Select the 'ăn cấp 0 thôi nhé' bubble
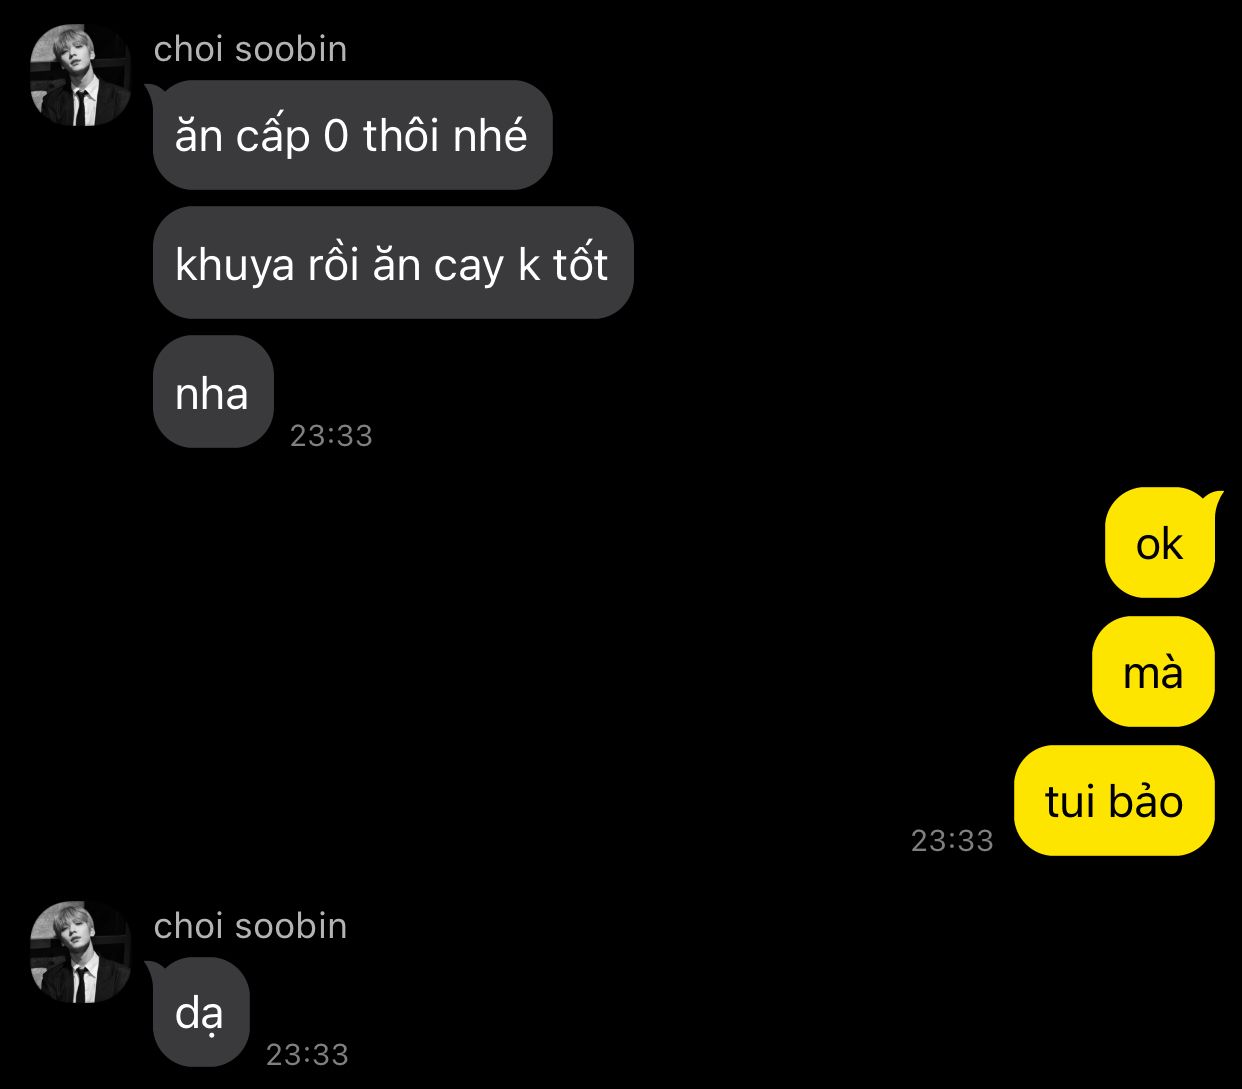 [352, 135]
